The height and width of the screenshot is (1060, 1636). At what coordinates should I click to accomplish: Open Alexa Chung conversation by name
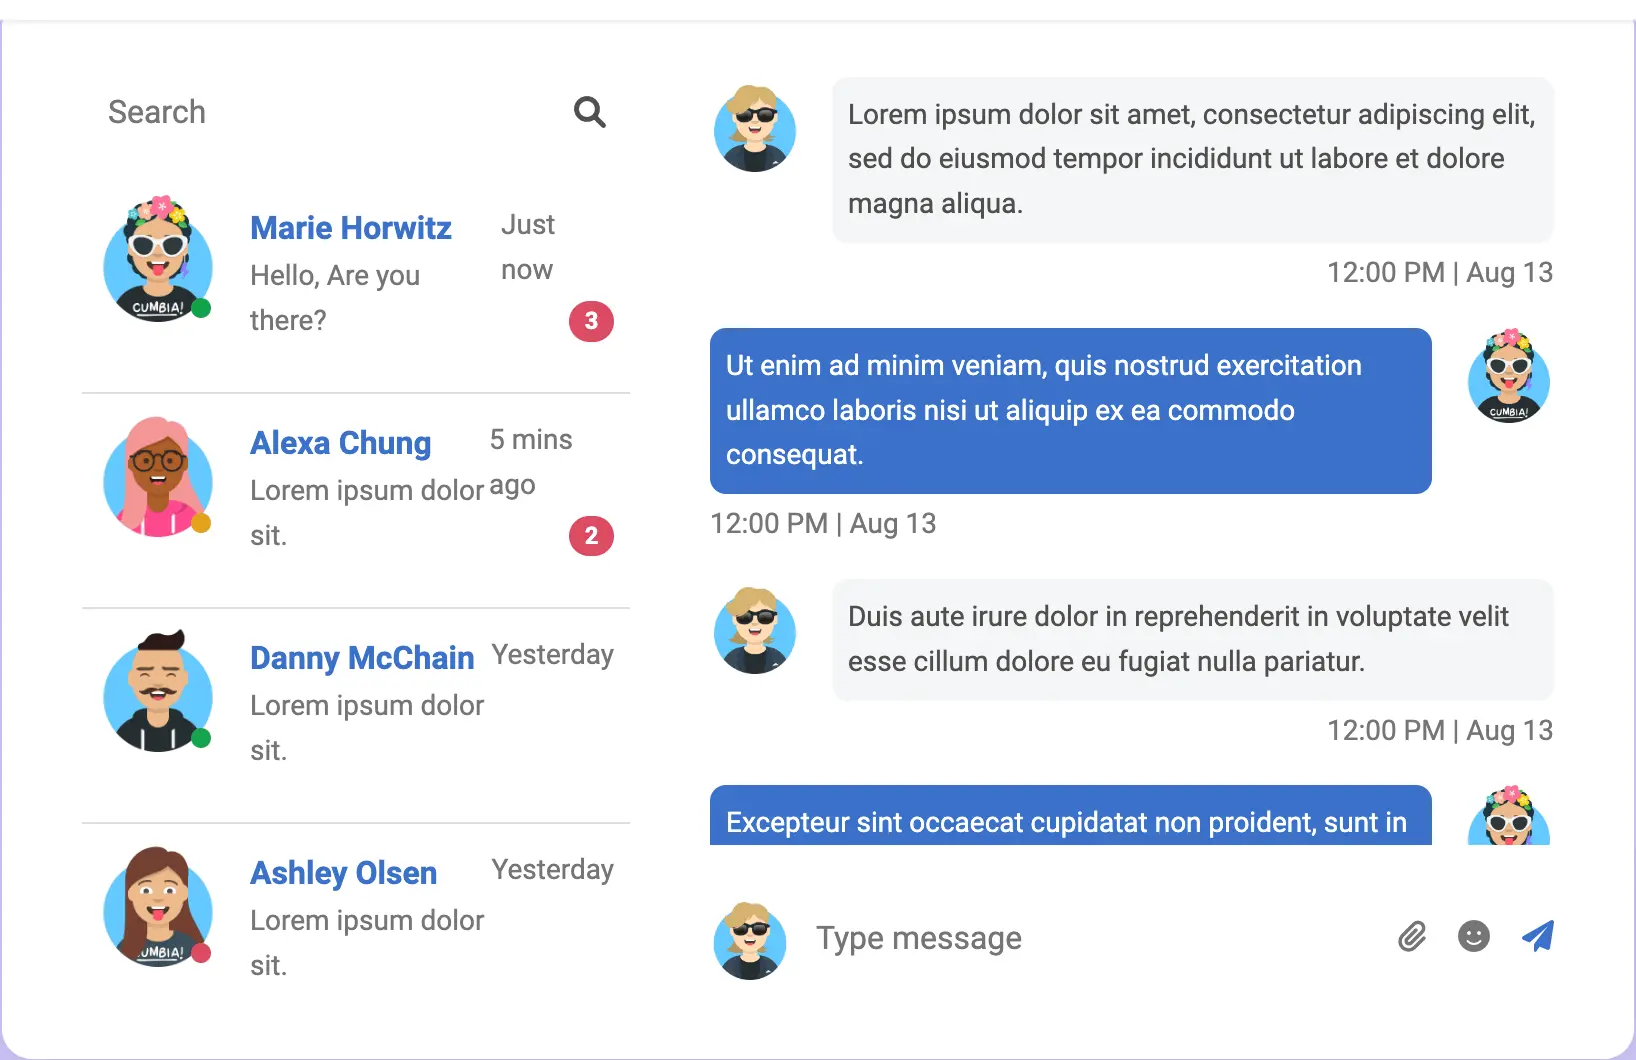click(x=341, y=443)
